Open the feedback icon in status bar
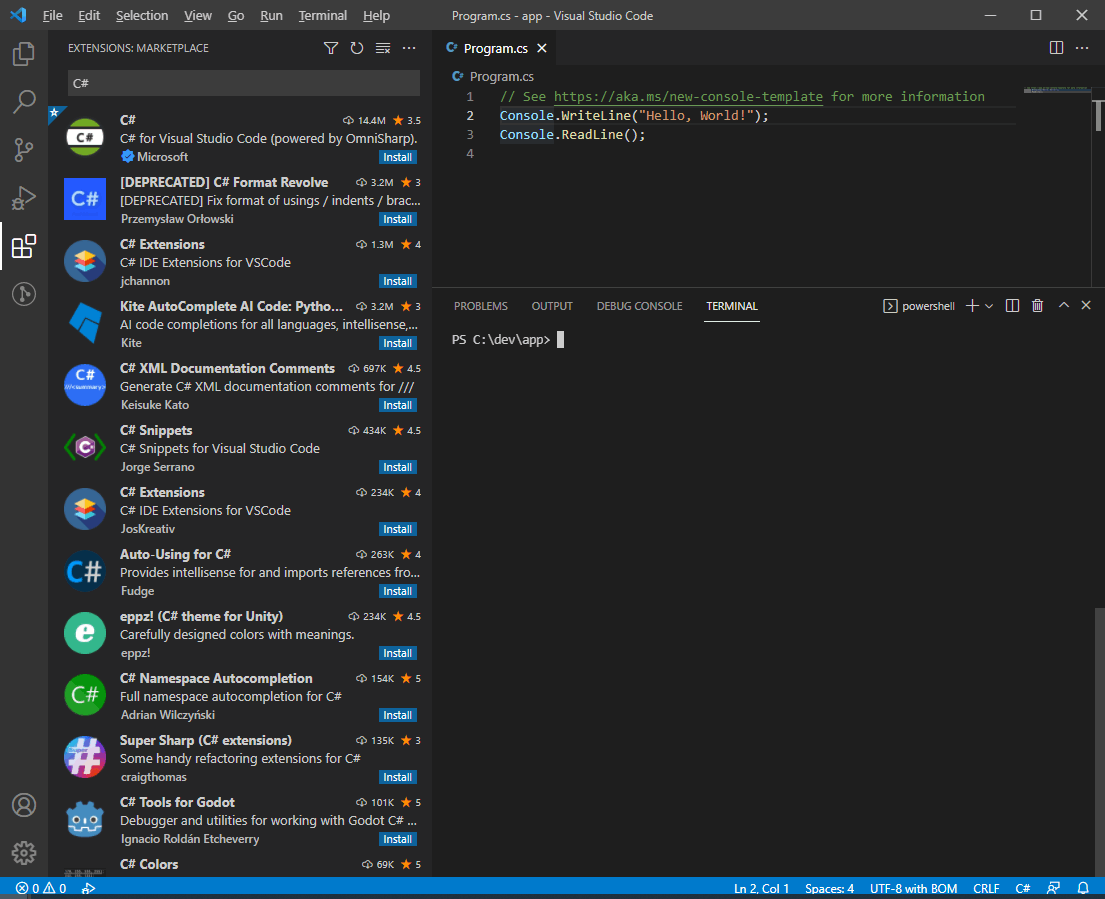 [1054, 888]
